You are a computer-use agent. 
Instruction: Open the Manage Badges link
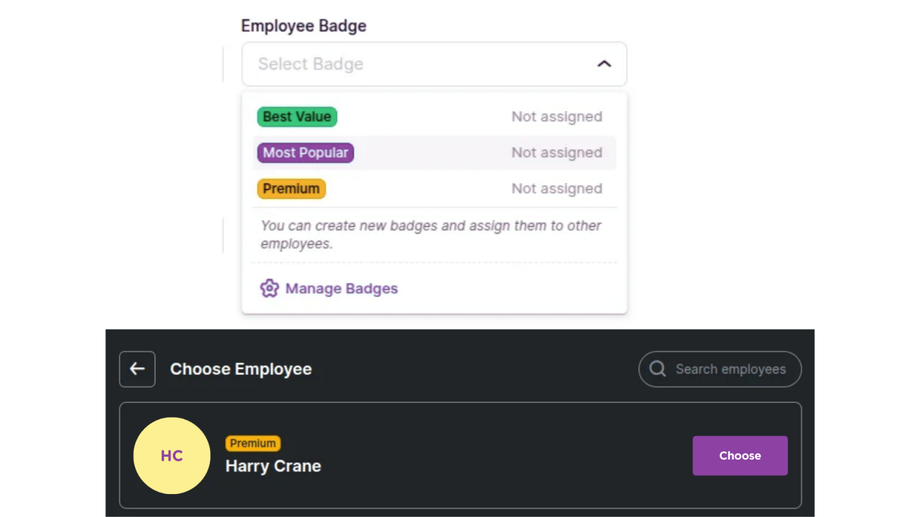tap(341, 288)
